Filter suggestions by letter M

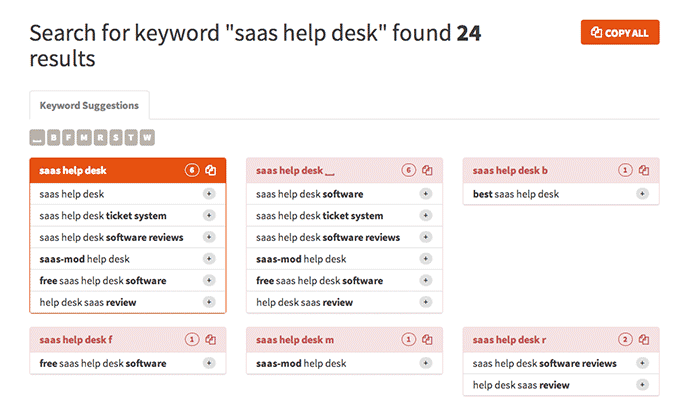coord(84,137)
